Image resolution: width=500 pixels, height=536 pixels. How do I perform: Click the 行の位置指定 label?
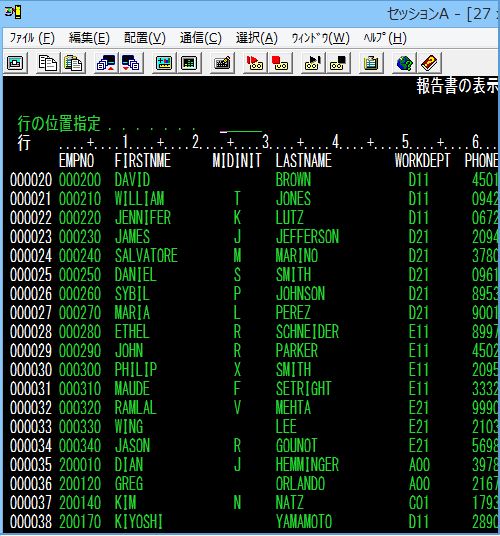[59, 123]
